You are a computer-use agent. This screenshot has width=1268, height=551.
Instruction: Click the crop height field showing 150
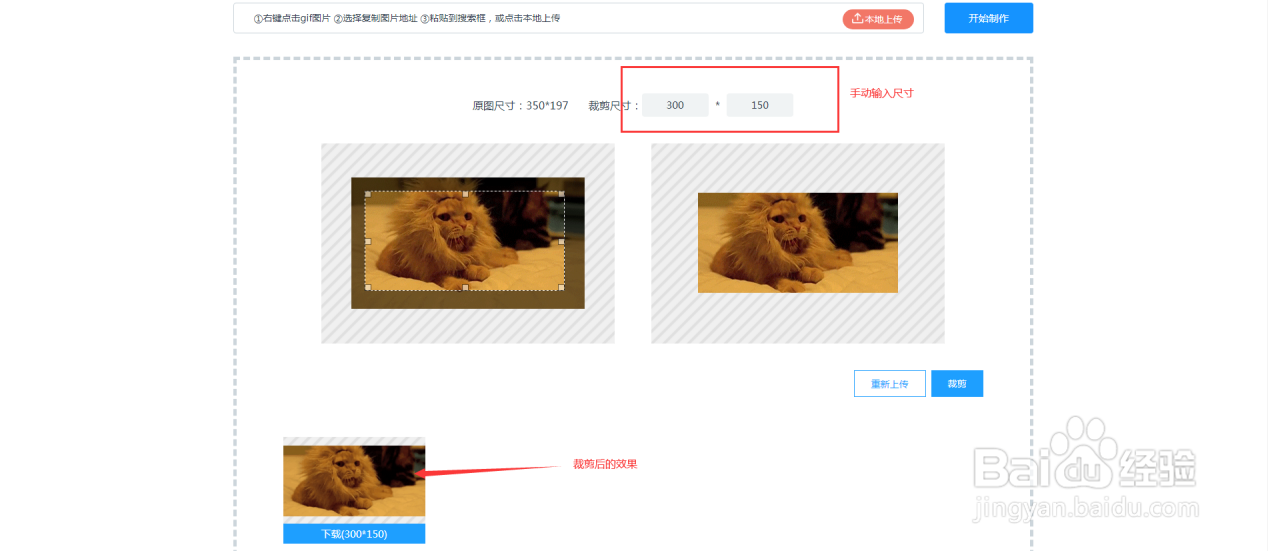coord(760,105)
